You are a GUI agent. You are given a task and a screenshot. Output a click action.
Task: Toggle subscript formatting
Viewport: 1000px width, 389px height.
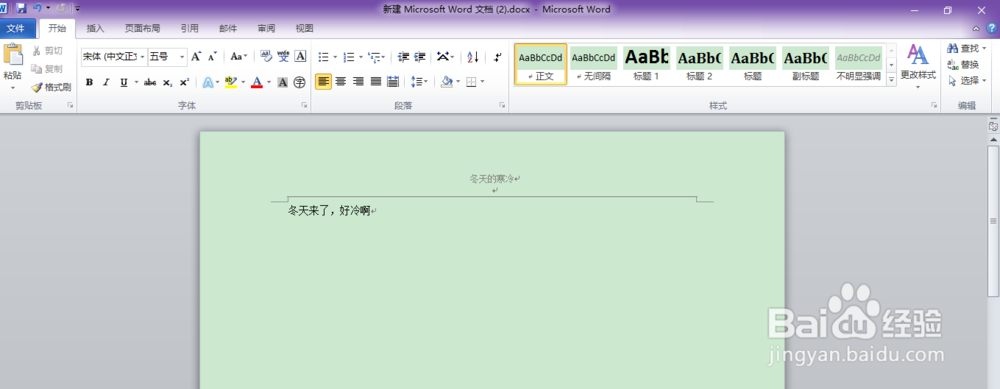coord(167,82)
